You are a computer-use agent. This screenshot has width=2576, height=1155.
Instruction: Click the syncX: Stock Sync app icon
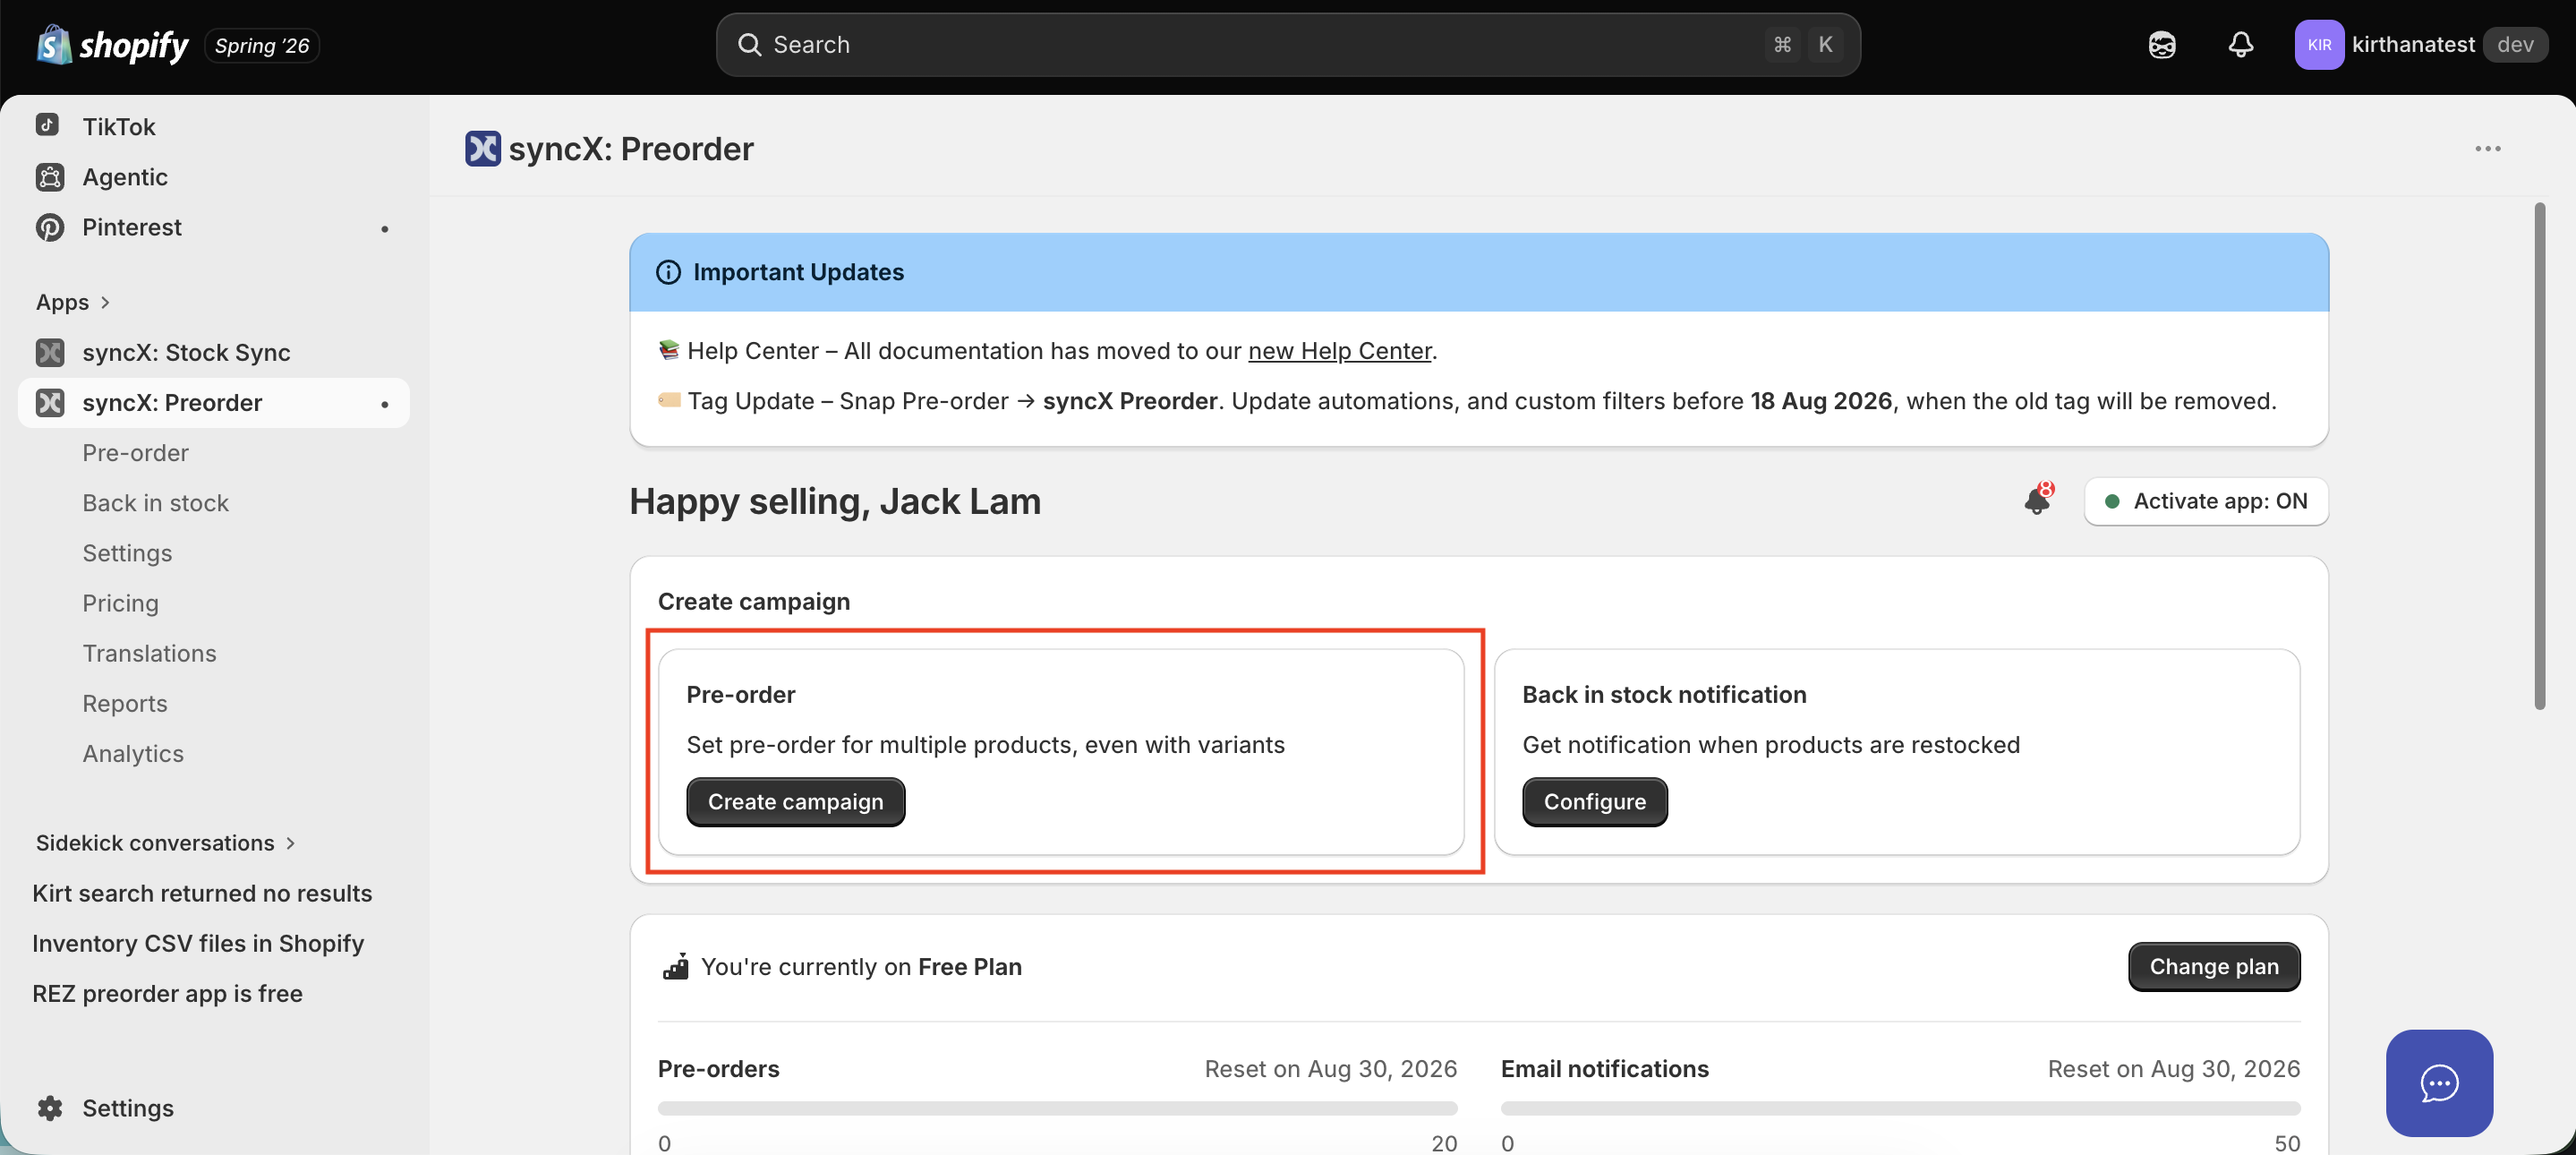49,352
